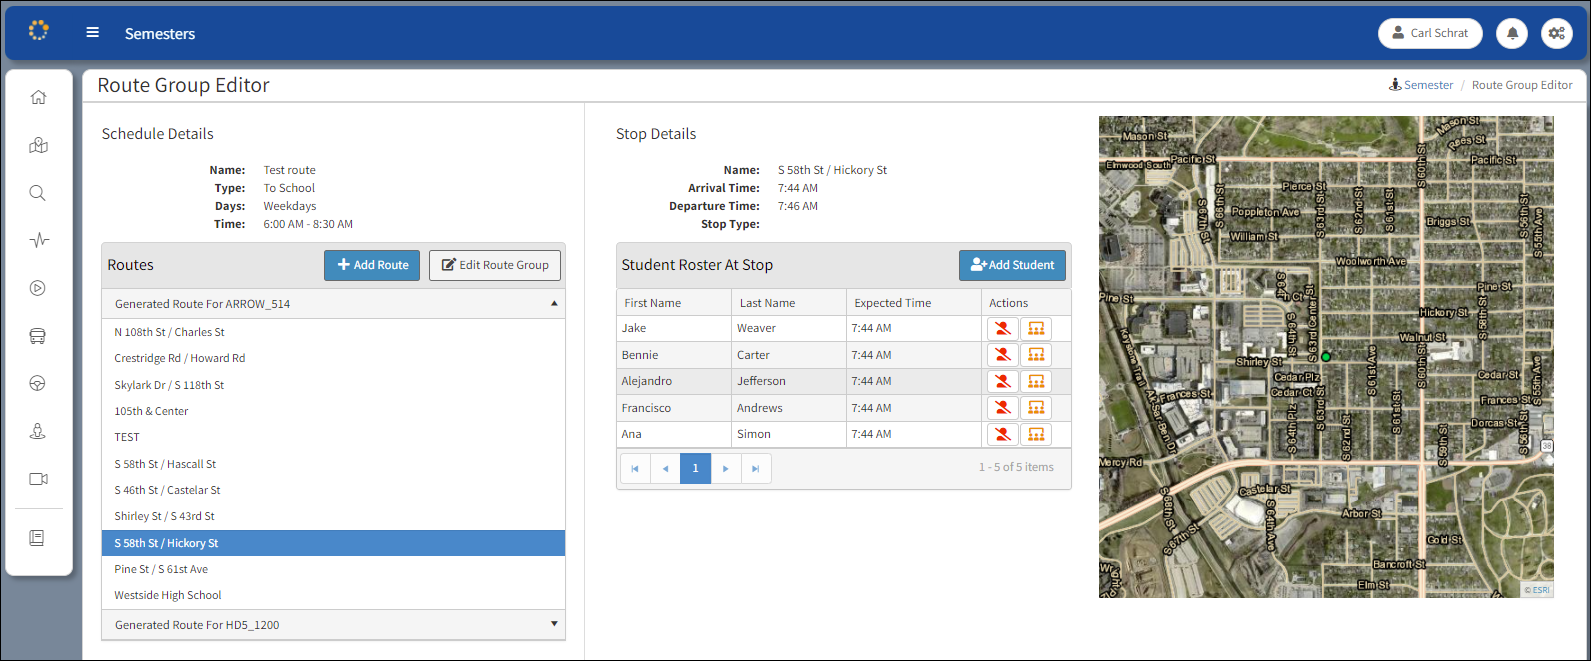Go to Home in the sidebar
Image resolution: width=1591 pixels, height=661 pixels.
pyautogui.click(x=38, y=97)
